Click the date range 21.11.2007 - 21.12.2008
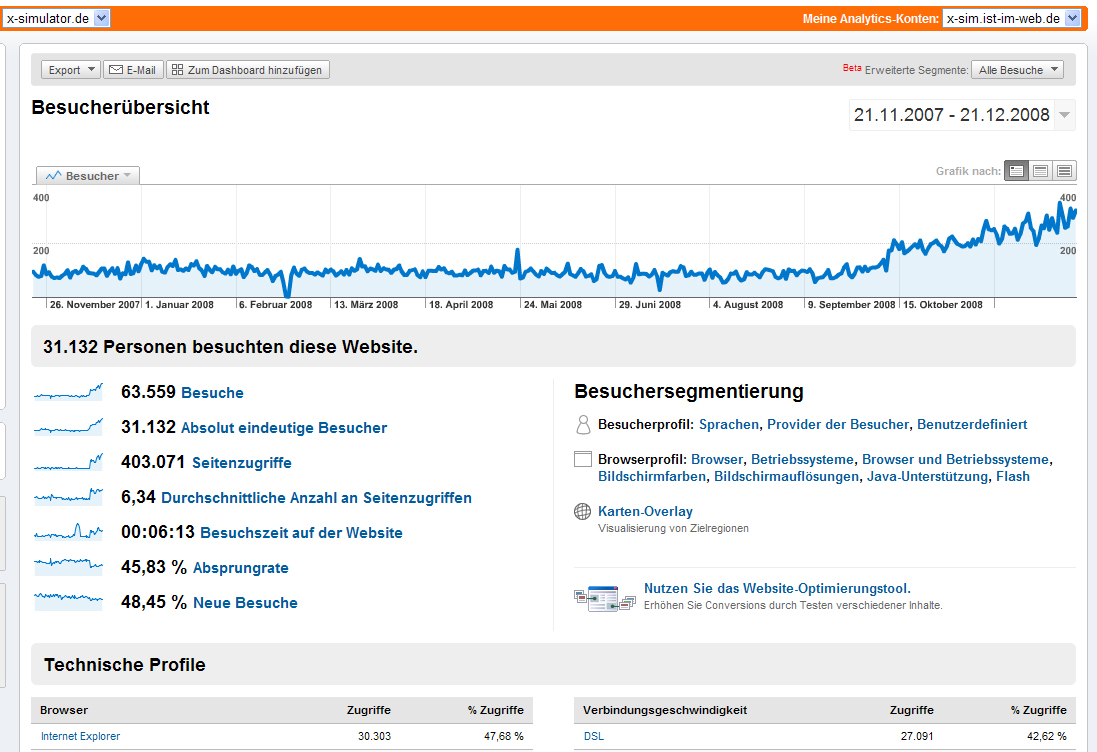 951,115
